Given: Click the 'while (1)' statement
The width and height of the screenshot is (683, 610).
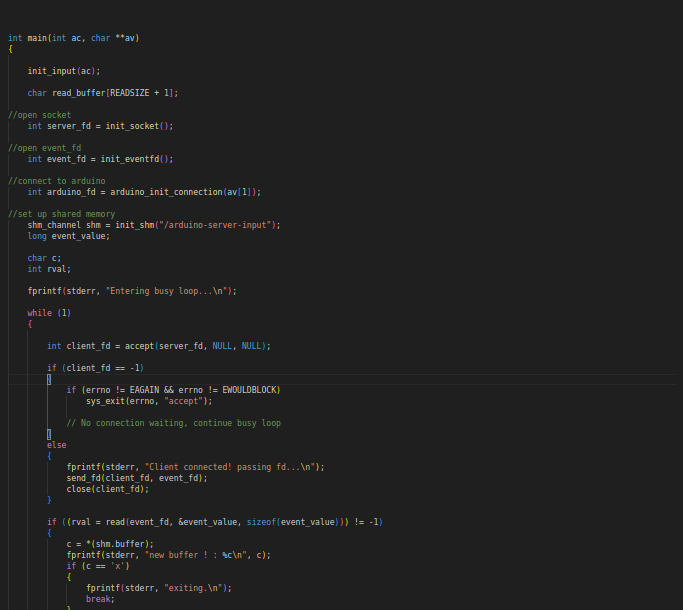Looking at the screenshot, I should 49,313.
